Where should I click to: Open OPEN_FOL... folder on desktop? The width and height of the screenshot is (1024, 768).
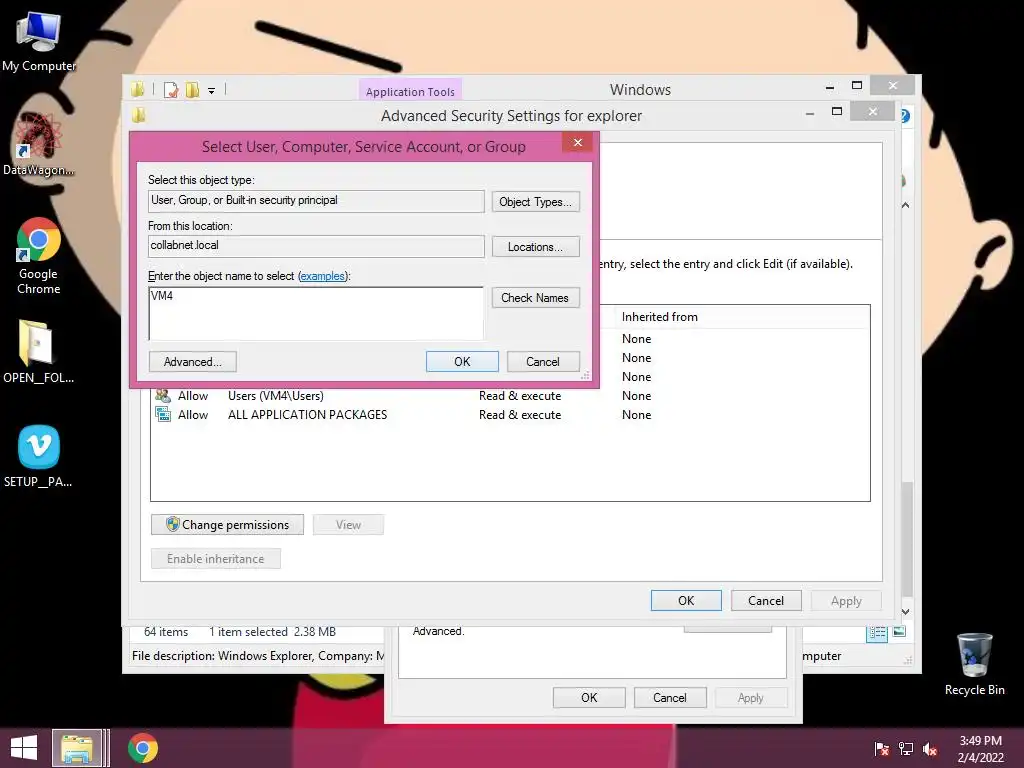(x=38, y=351)
